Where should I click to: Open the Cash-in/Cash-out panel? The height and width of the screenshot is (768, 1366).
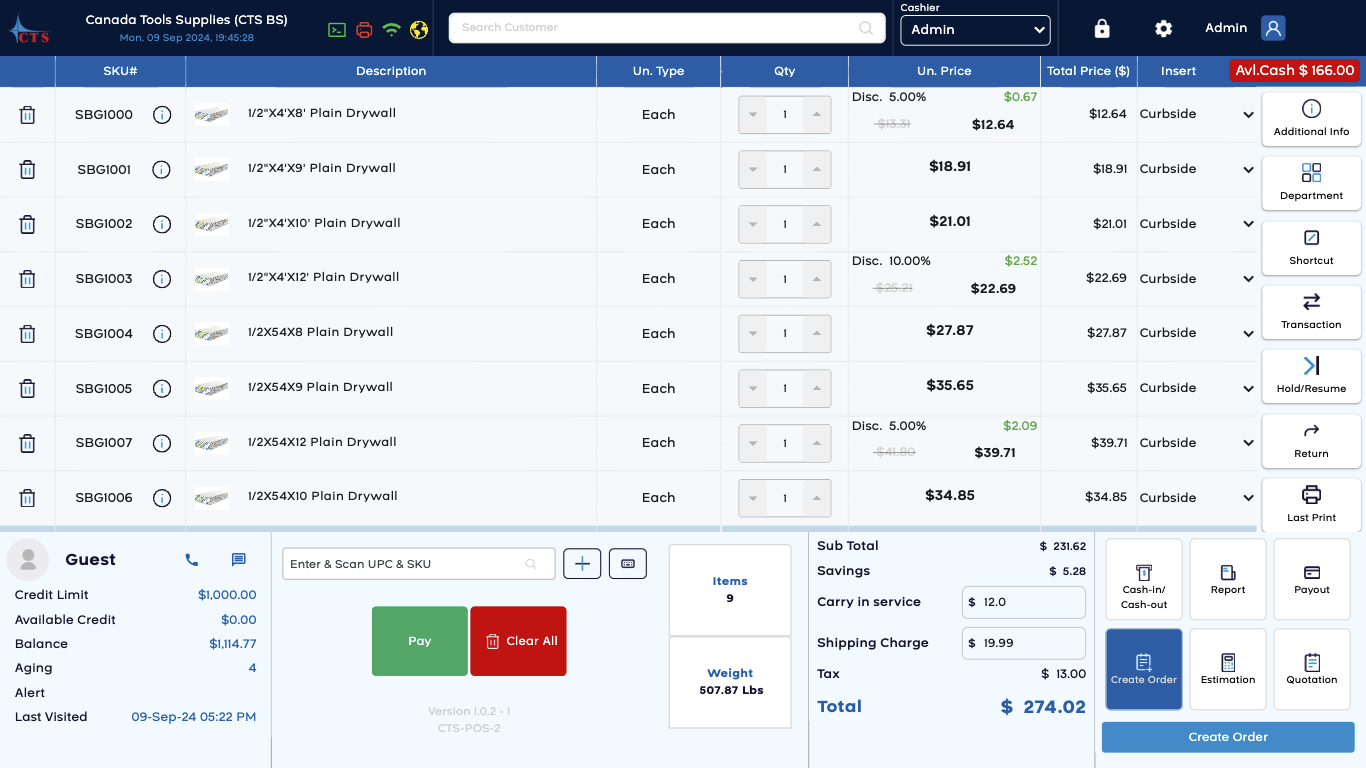pyautogui.click(x=1143, y=579)
